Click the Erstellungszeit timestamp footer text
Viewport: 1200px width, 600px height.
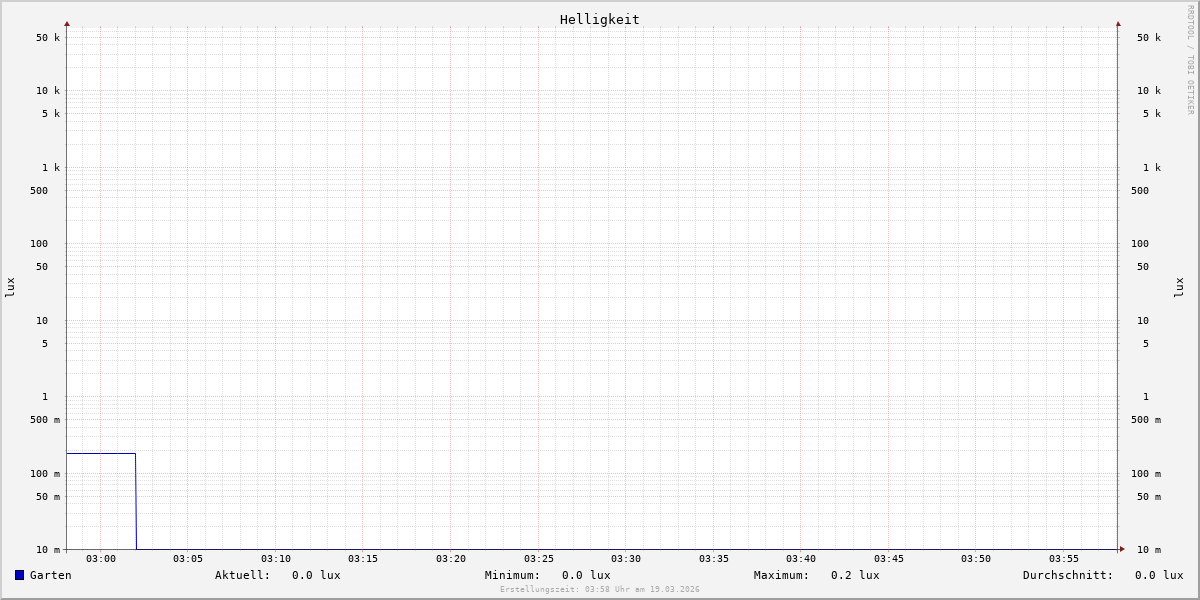pos(600,590)
